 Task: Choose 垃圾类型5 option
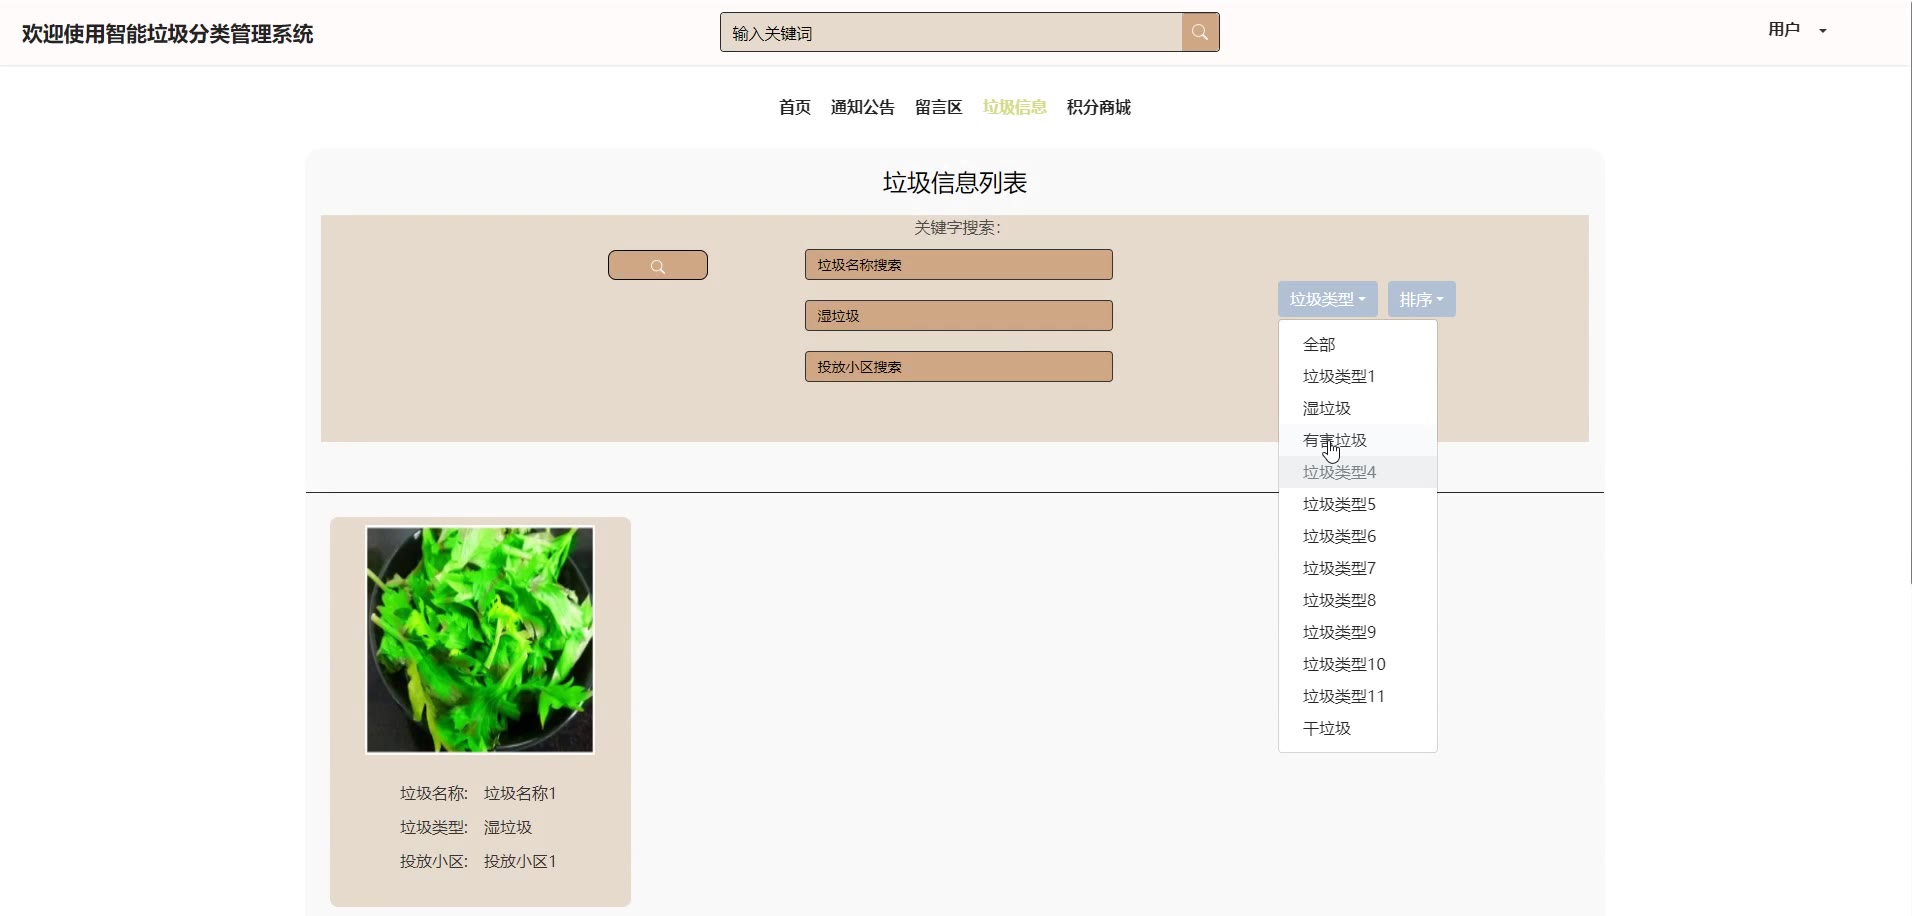point(1358,504)
